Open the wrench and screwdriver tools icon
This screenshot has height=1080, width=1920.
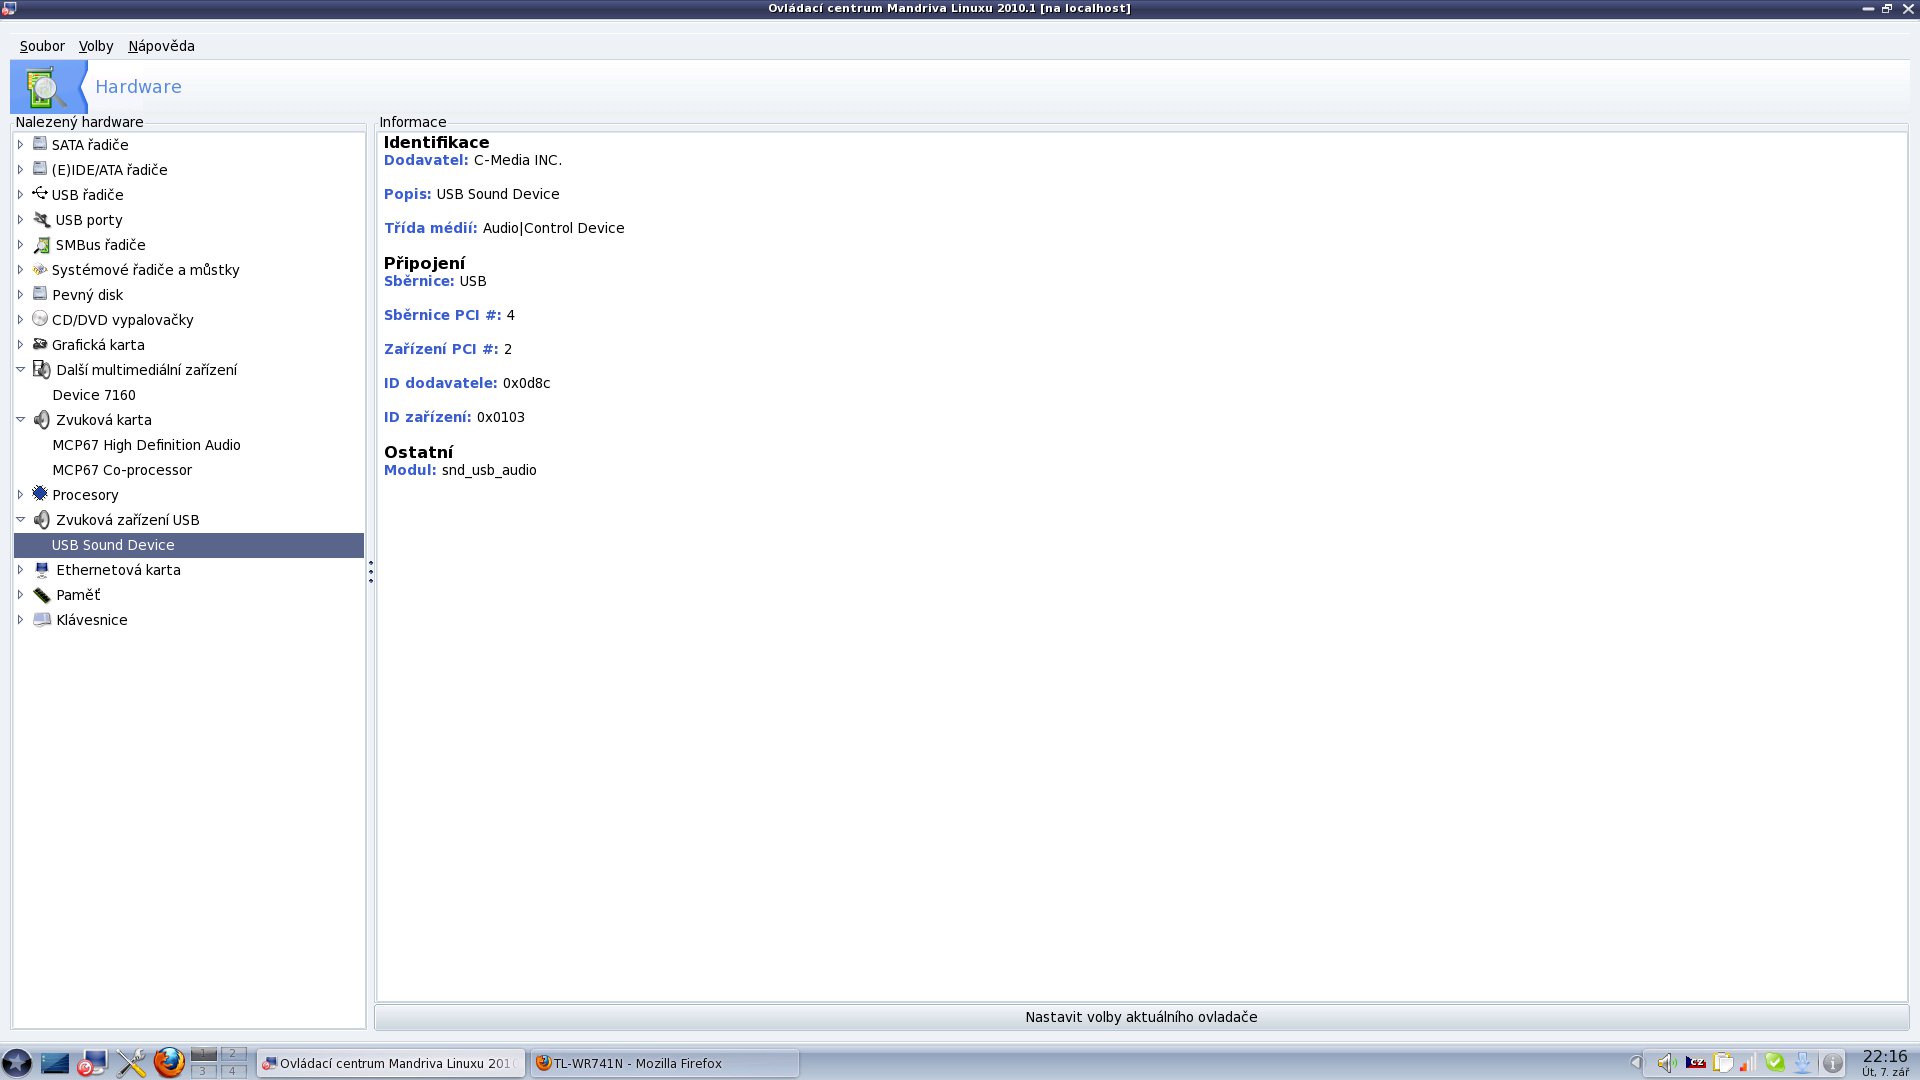(x=131, y=1063)
